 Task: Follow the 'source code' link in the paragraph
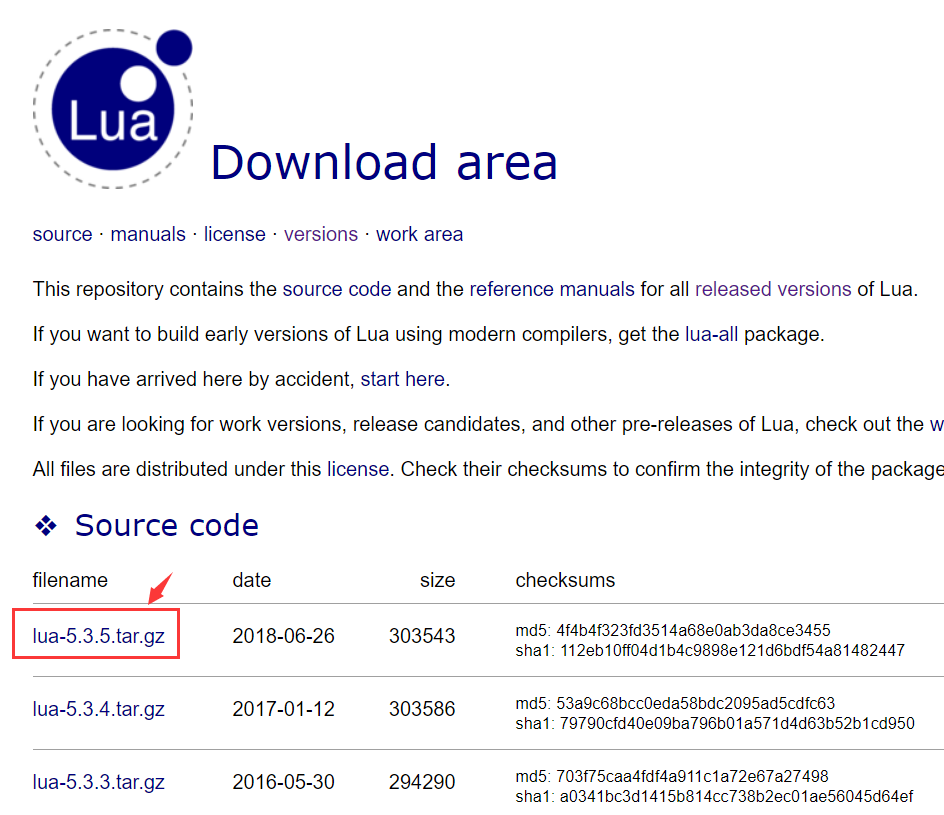point(337,289)
